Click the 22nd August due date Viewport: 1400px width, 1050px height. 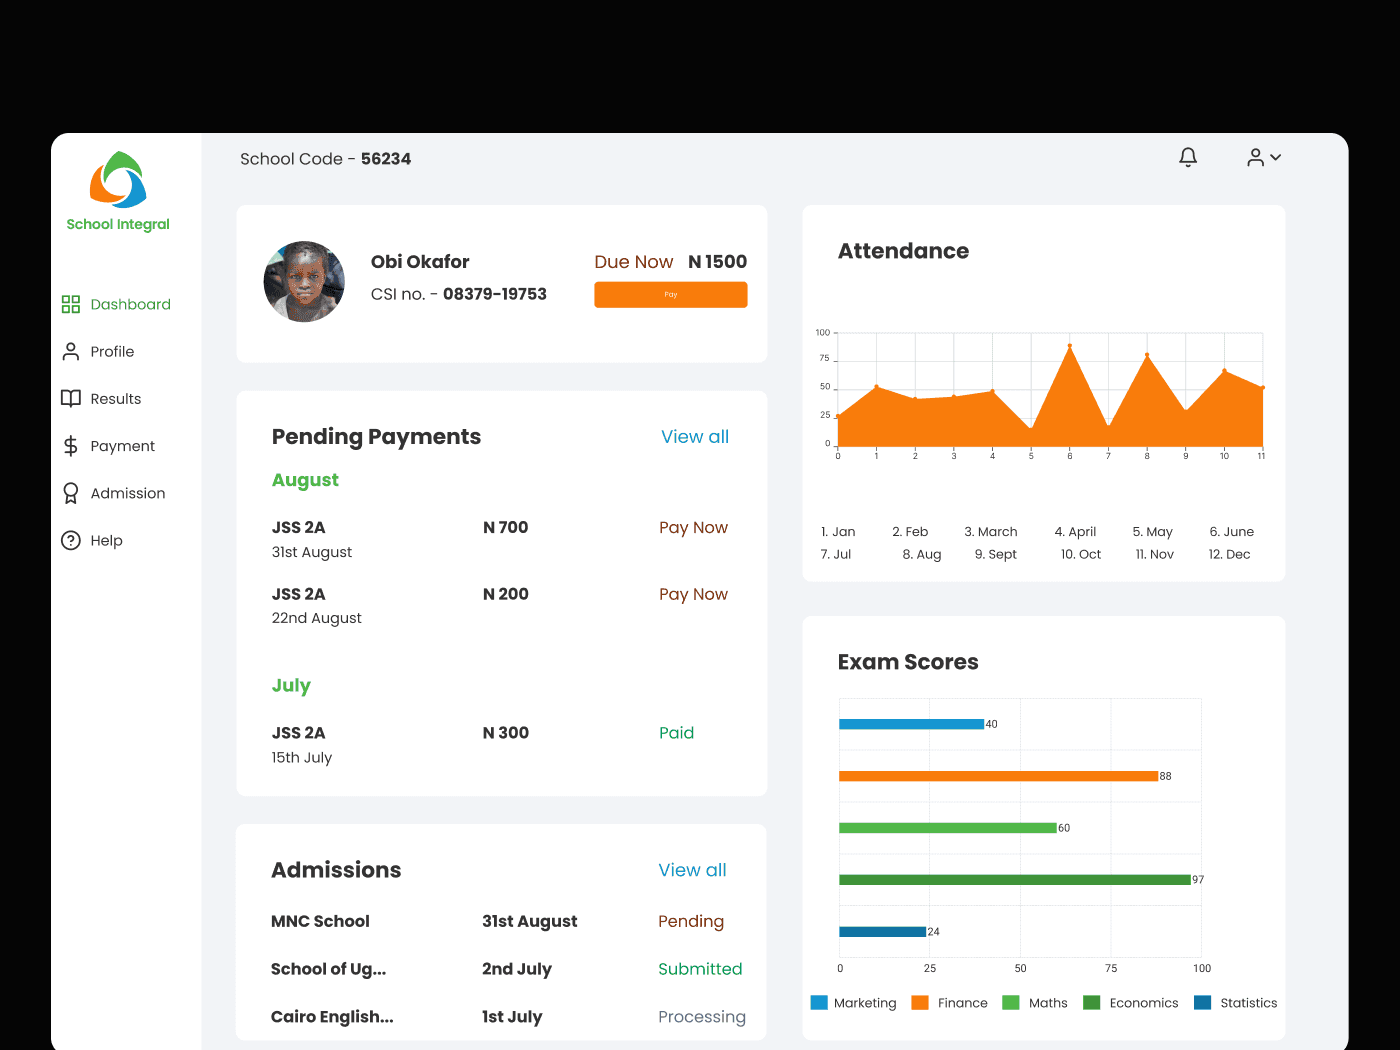pyautogui.click(x=317, y=618)
